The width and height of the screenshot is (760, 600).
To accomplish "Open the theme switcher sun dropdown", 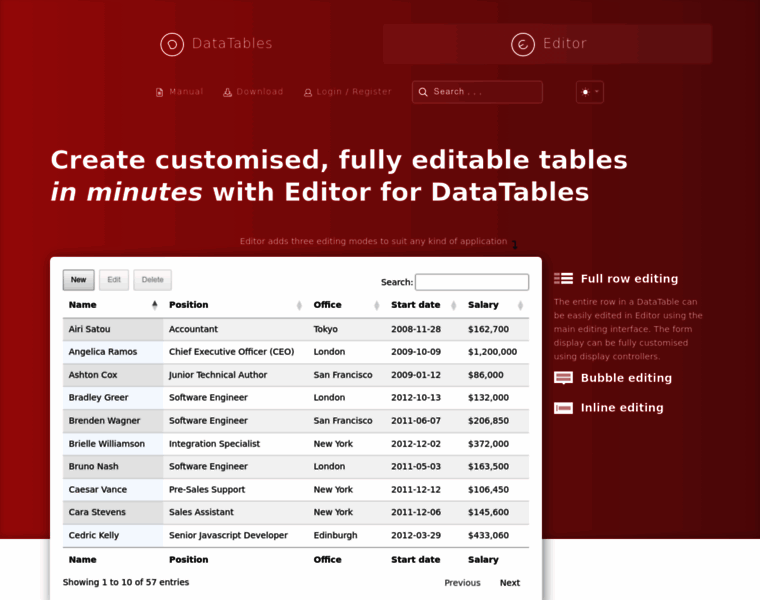I will click(x=590, y=92).
